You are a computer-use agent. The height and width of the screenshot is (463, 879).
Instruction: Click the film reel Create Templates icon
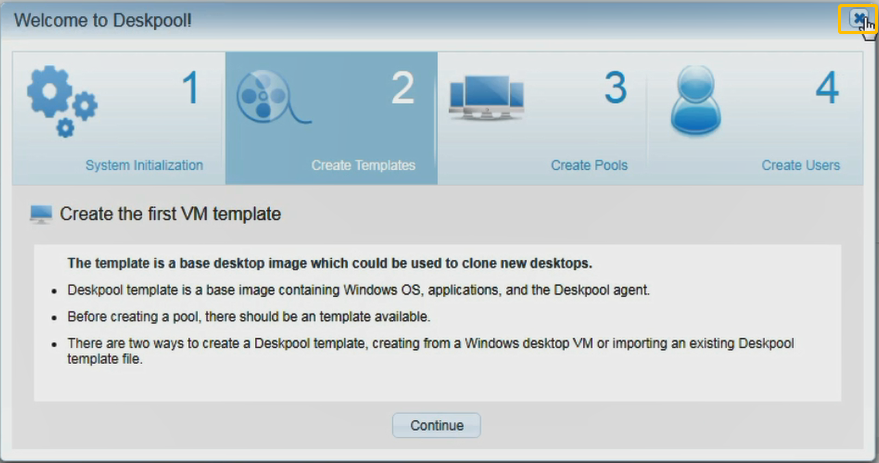click(x=273, y=96)
